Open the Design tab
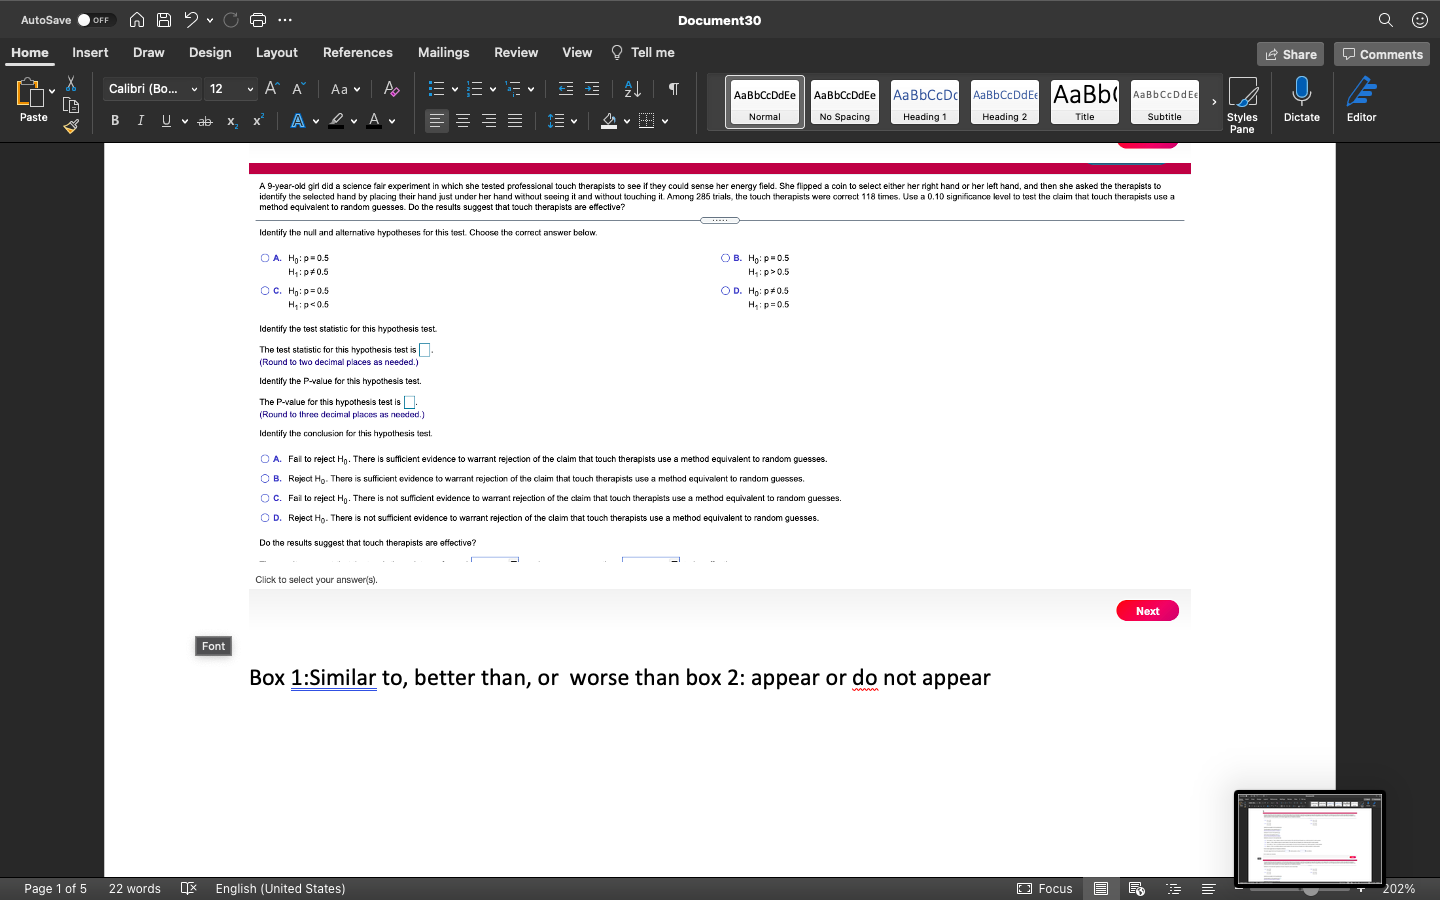The width and height of the screenshot is (1440, 900). coord(210,52)
